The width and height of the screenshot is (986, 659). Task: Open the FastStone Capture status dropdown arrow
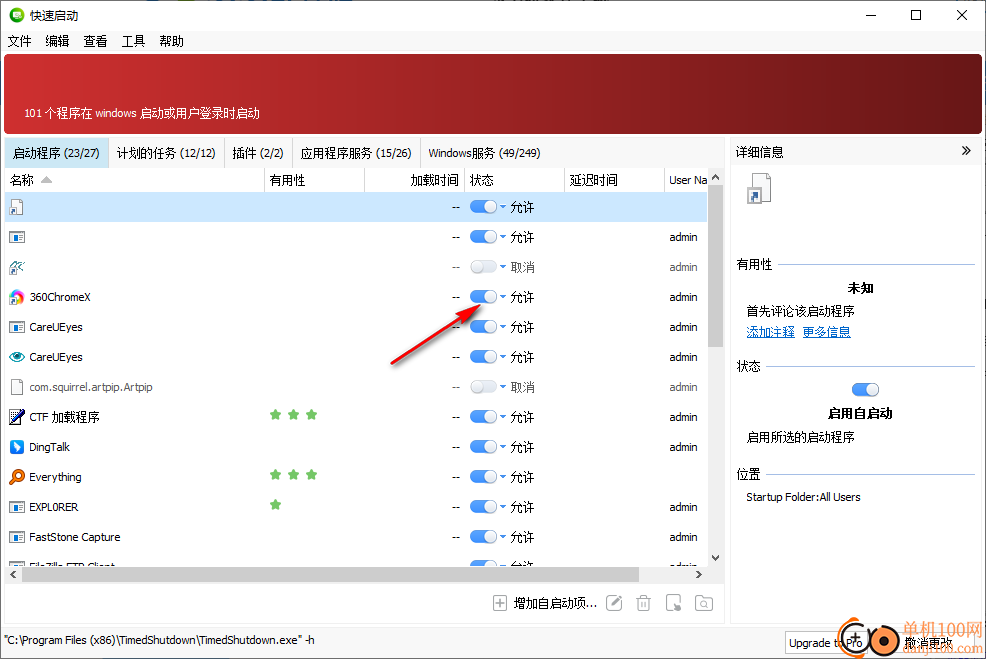503,537
